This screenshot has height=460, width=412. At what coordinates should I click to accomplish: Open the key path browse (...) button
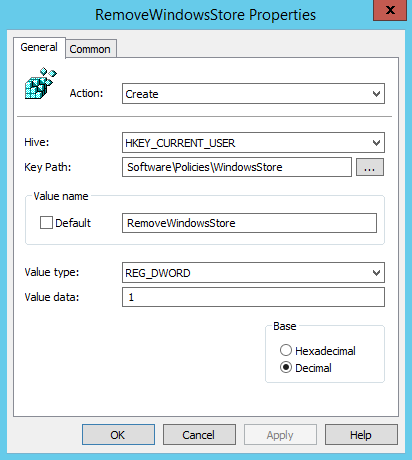pos(370,167)
